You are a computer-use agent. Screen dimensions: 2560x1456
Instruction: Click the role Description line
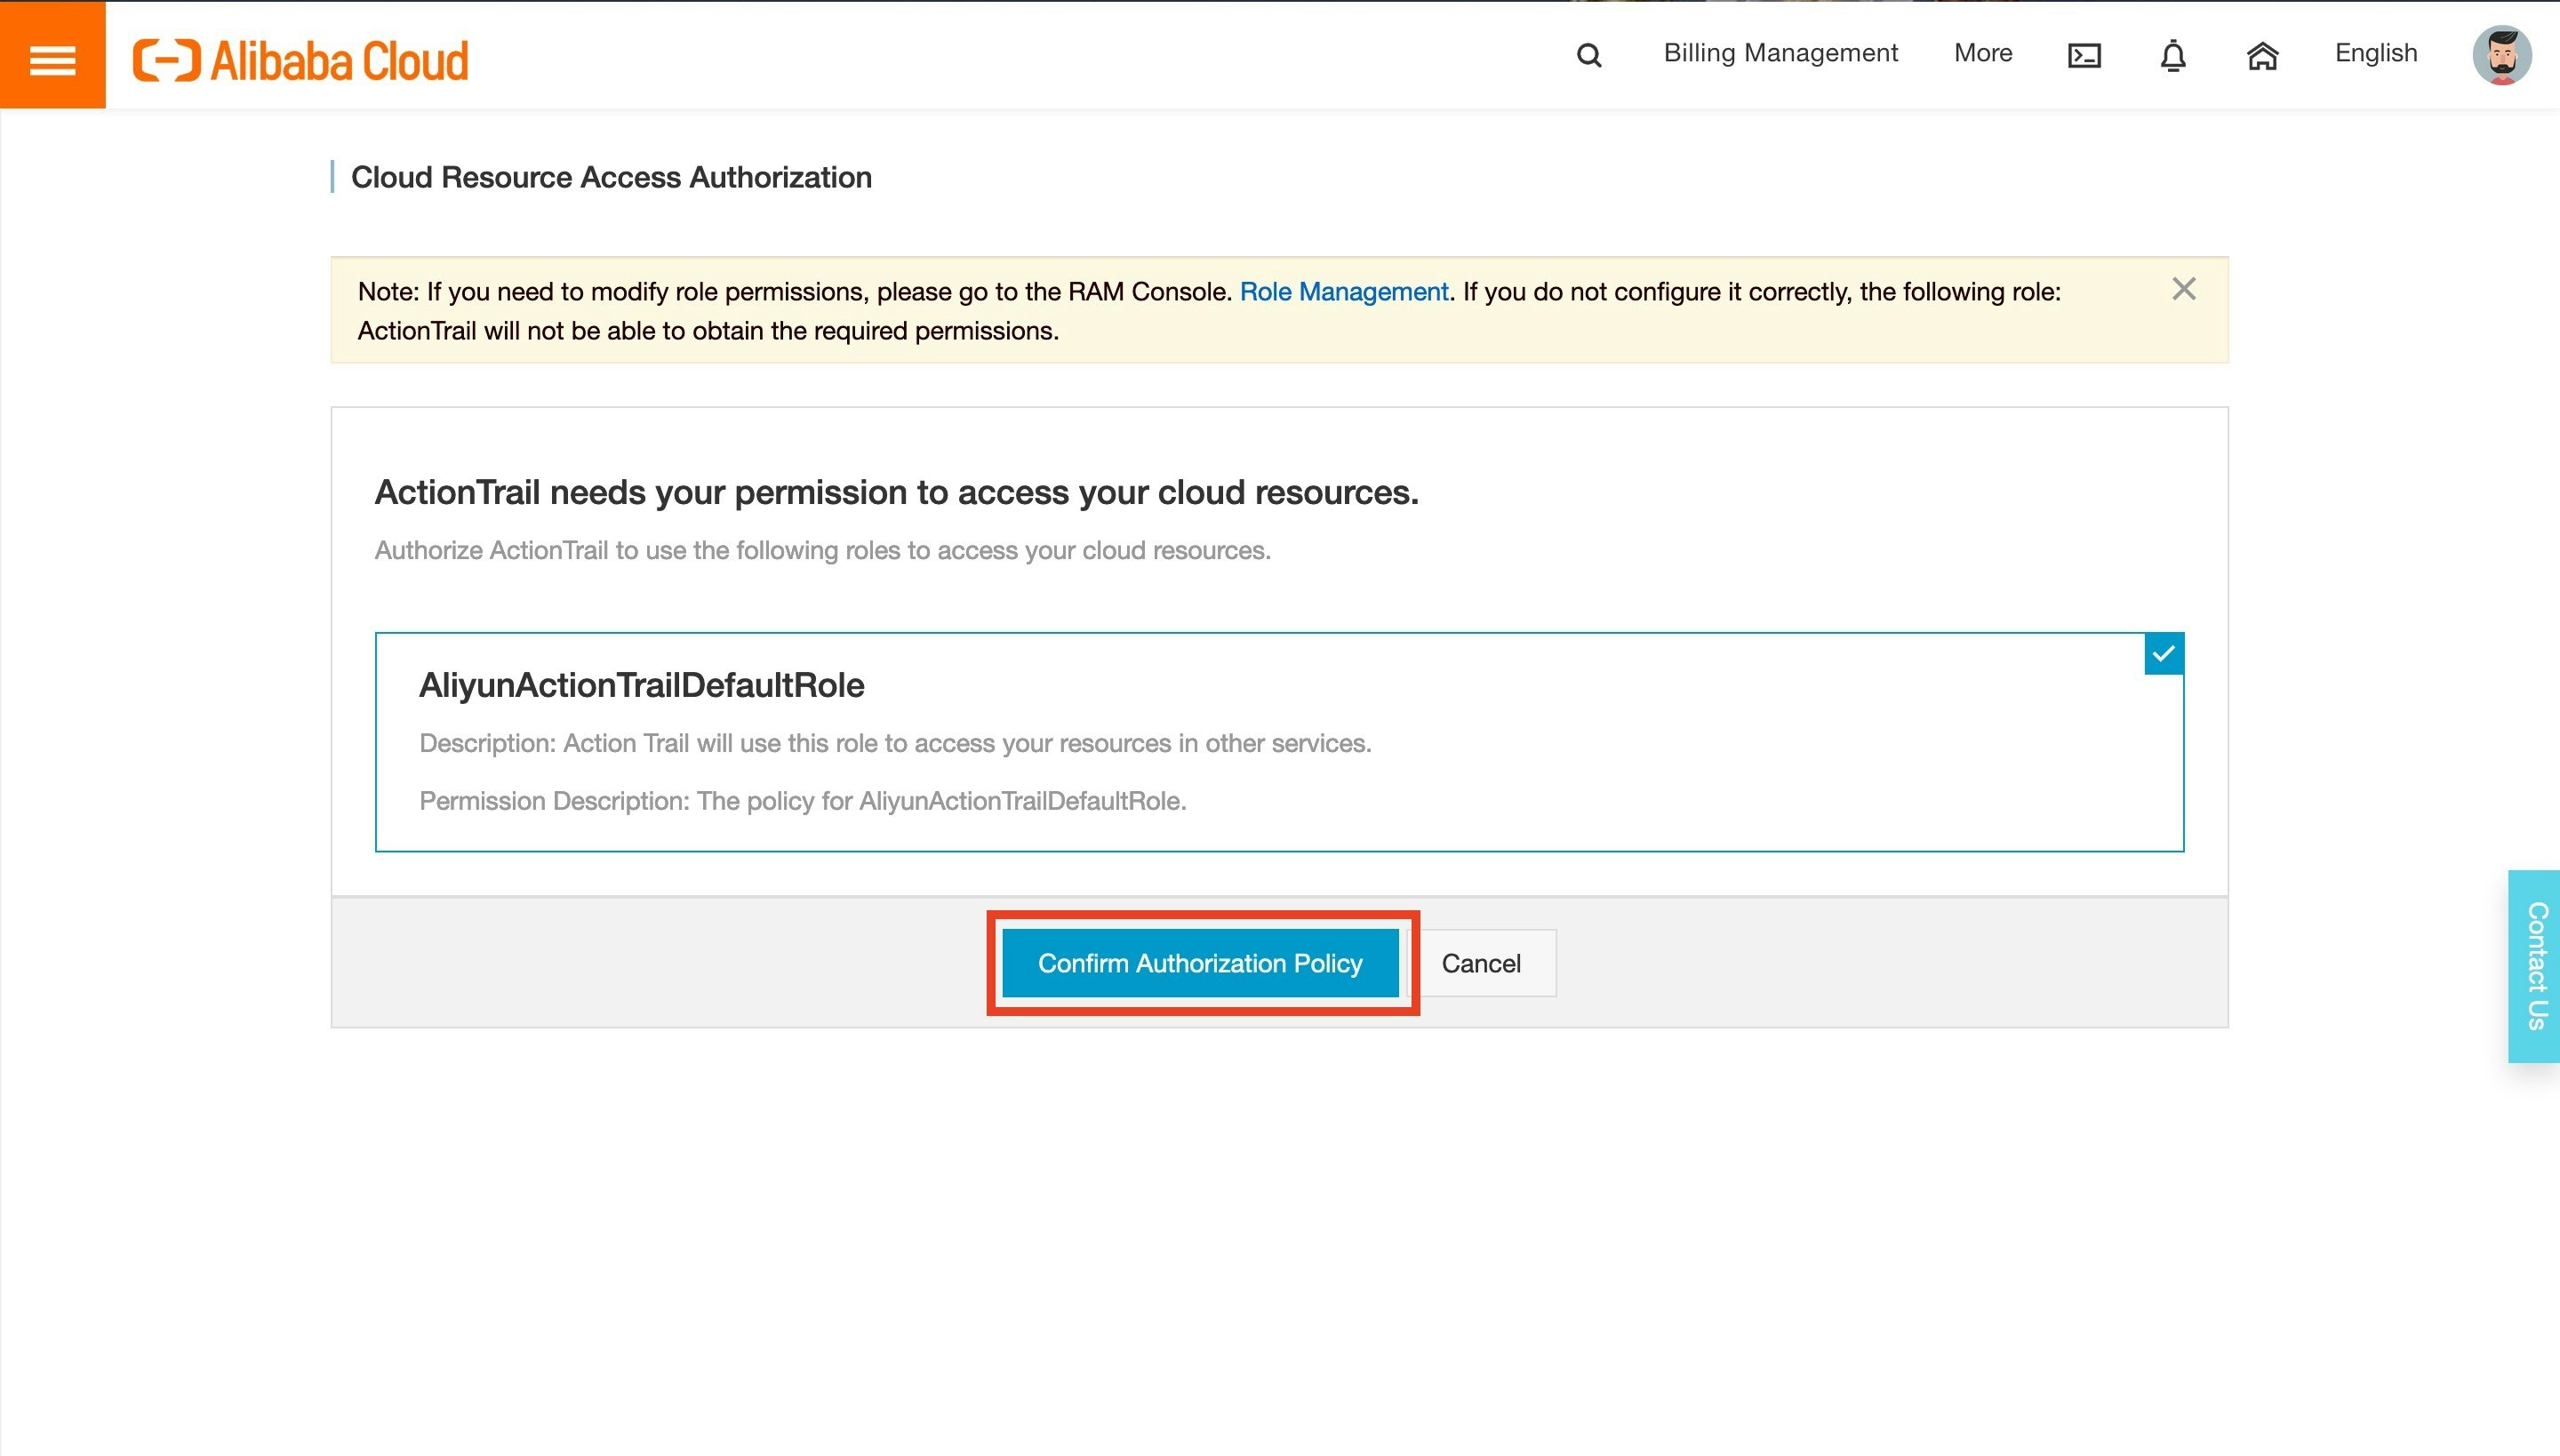[x=895, y=743]
